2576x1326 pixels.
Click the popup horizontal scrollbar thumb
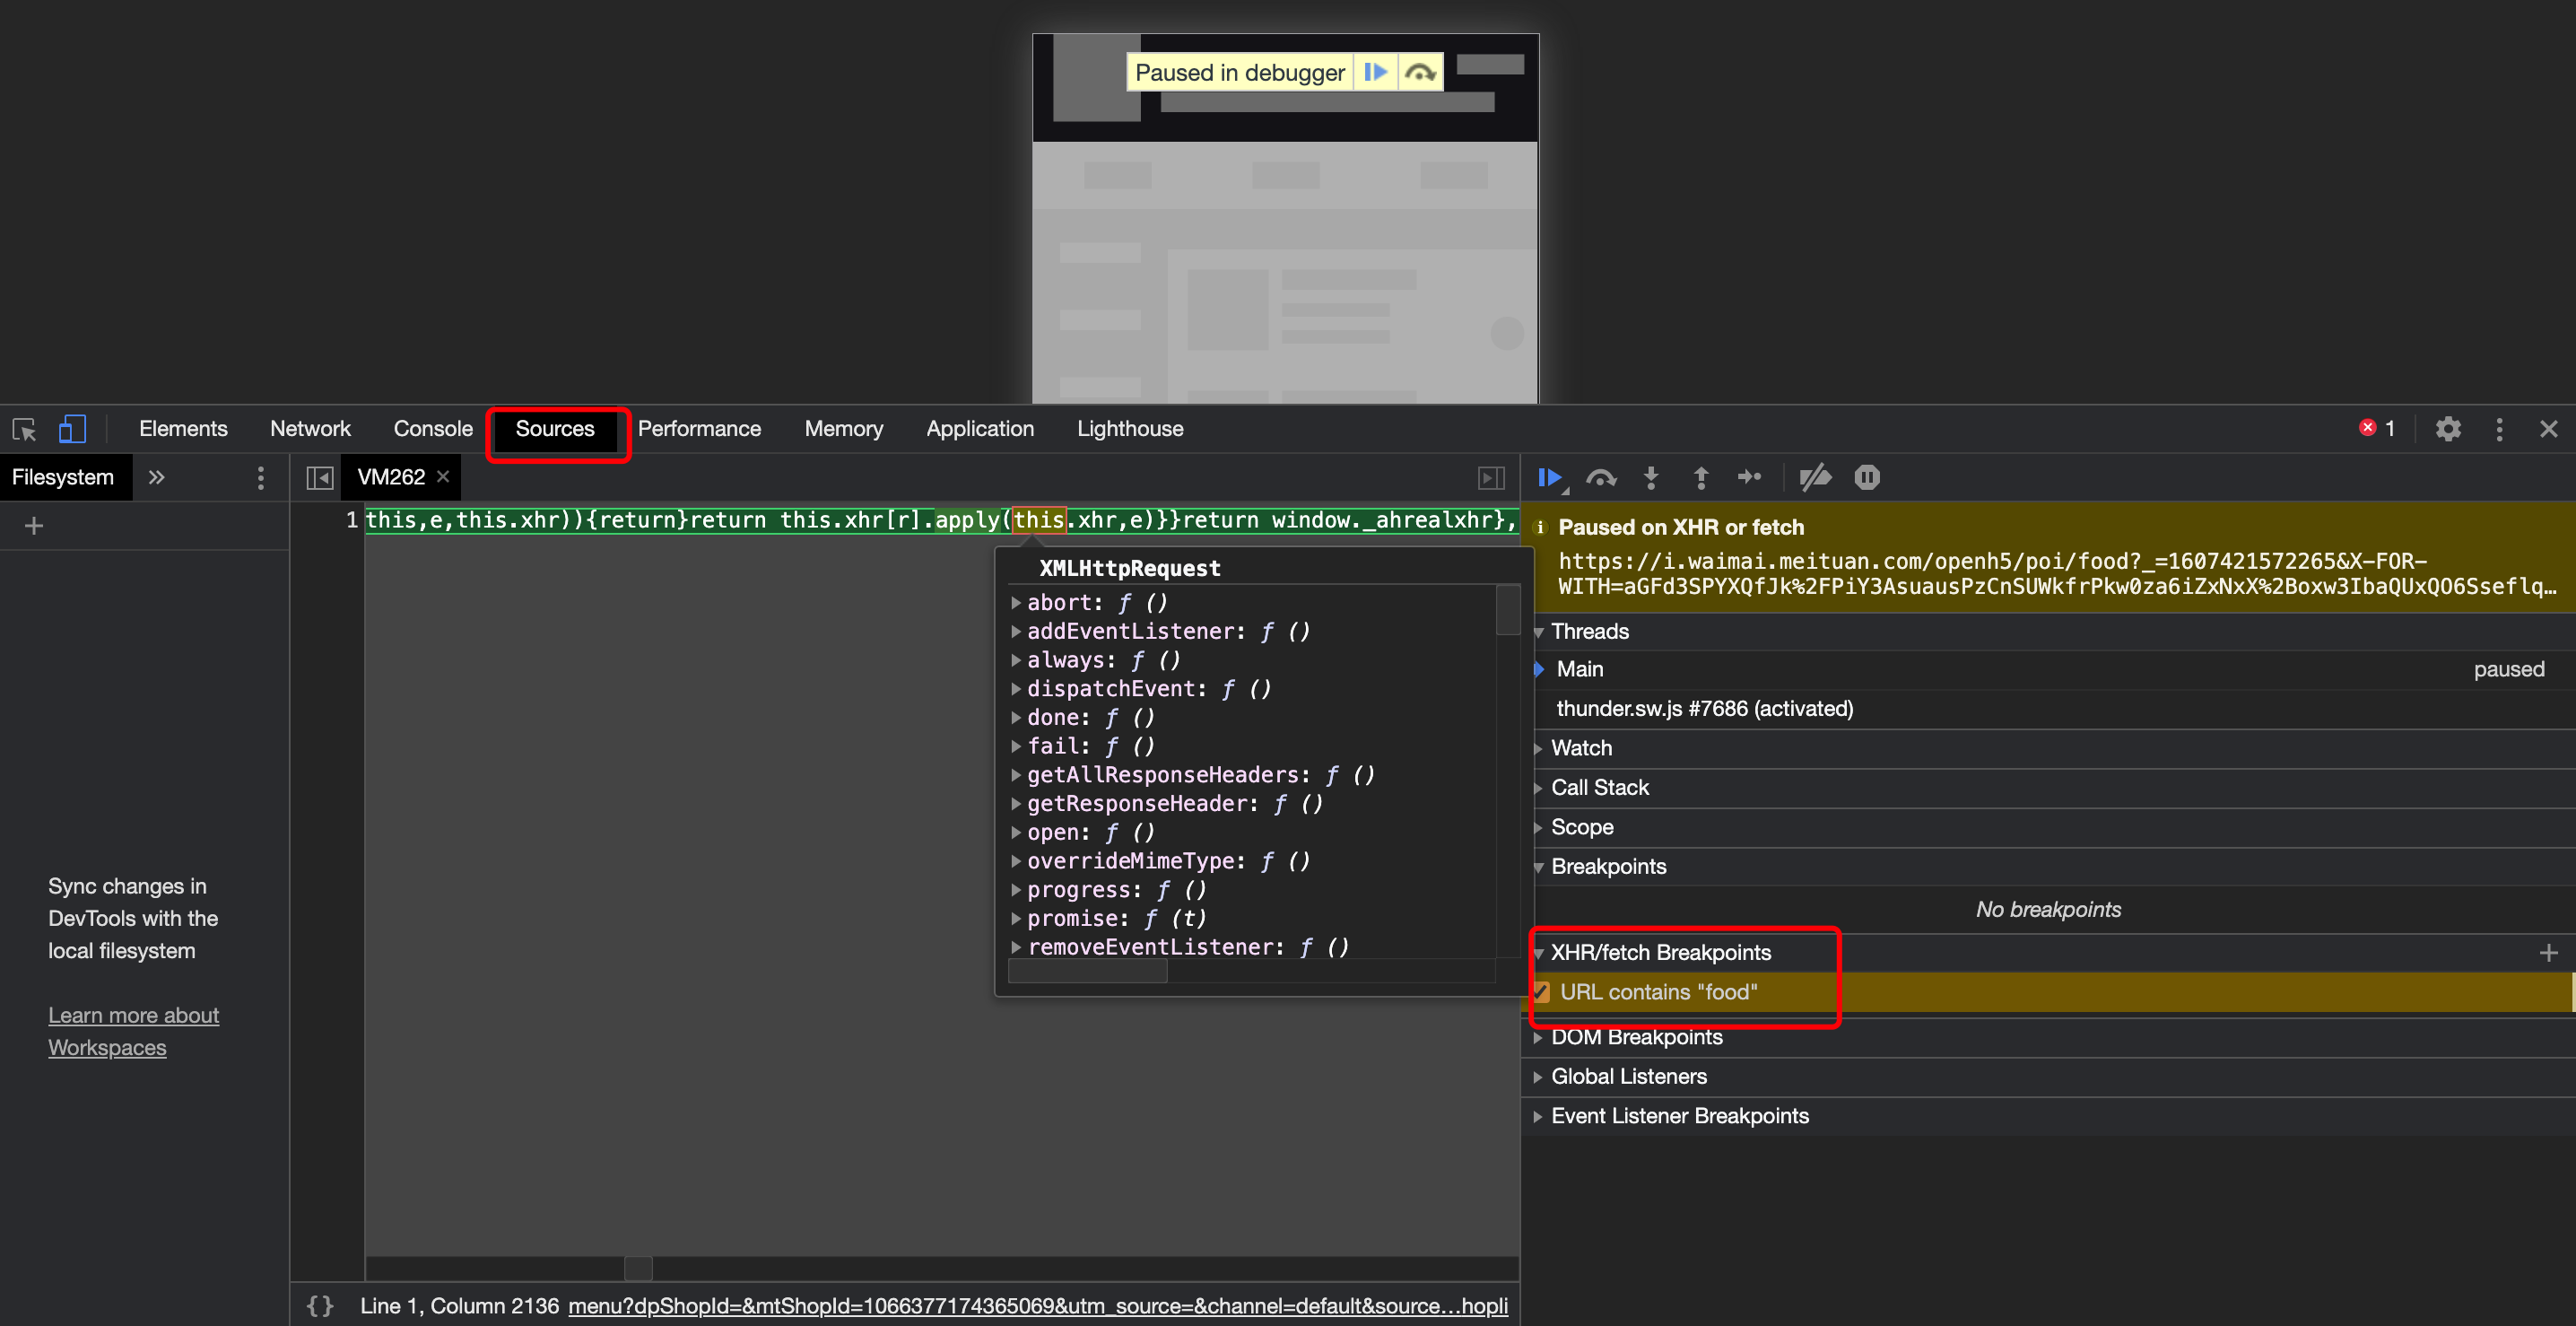coord(1088,971)
